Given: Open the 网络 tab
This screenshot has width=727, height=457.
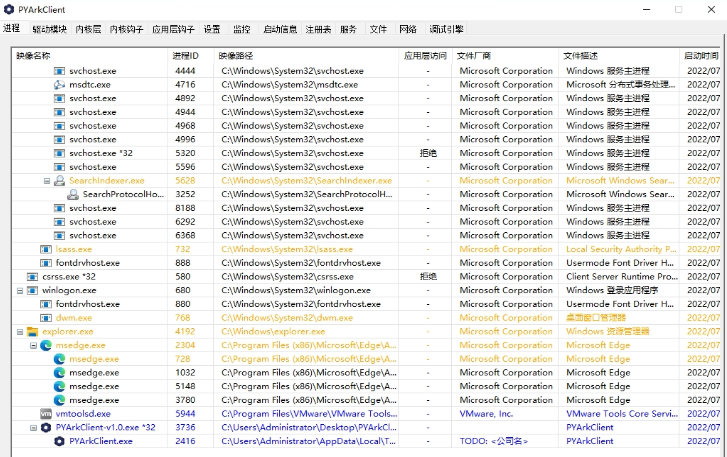Looking at the screenshot, I should click(x=408, y=29).
